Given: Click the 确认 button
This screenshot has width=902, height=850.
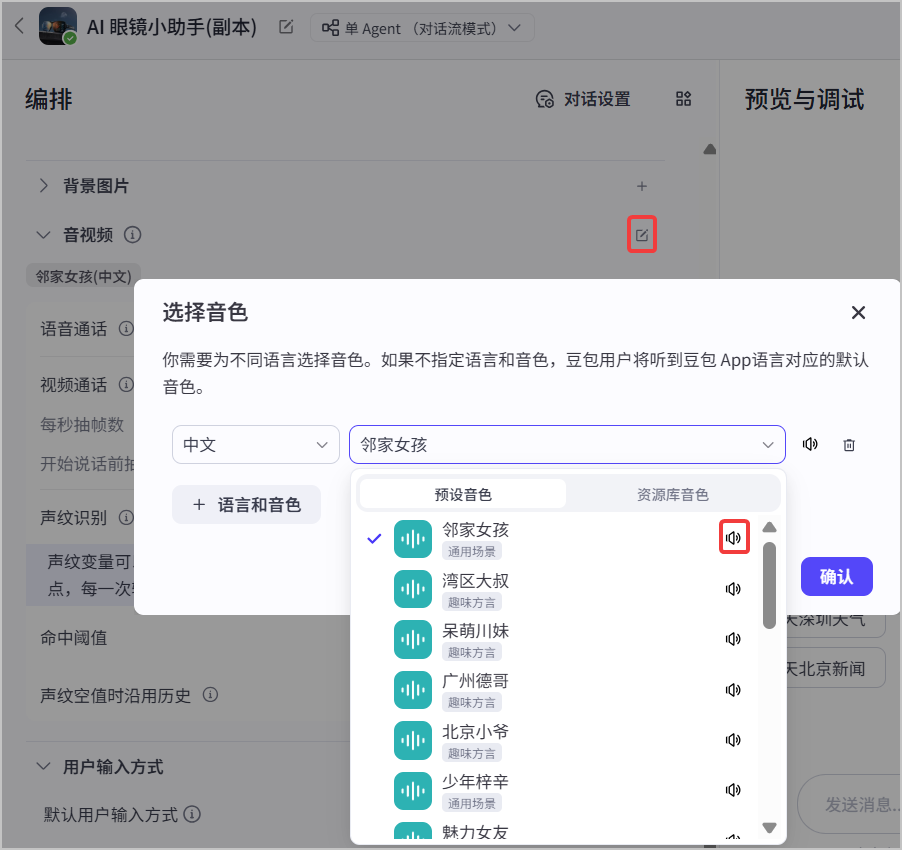Looking at the screenshot, I should 836,576.
